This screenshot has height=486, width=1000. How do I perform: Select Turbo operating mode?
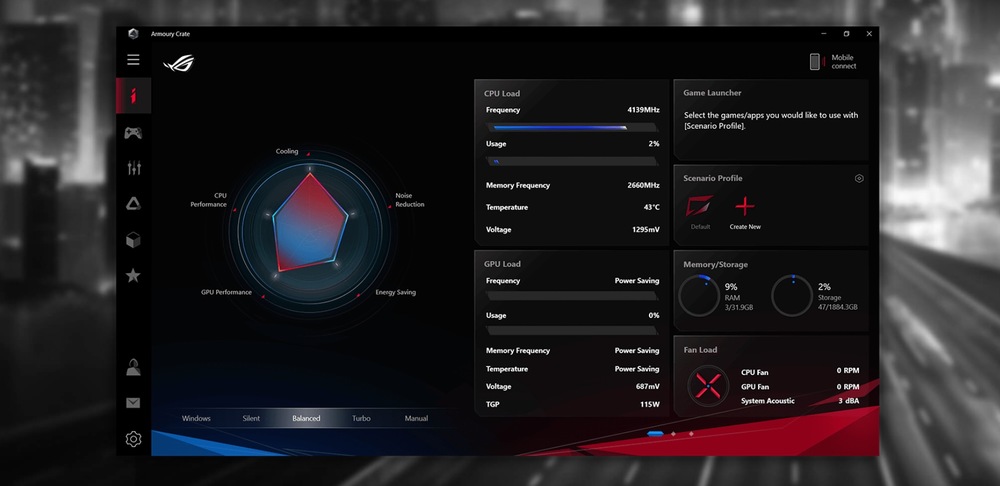(361, 418)
